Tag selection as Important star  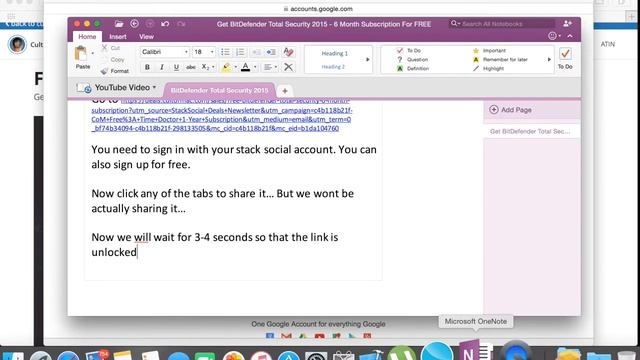pyautogui.click(x=489, y=51)
